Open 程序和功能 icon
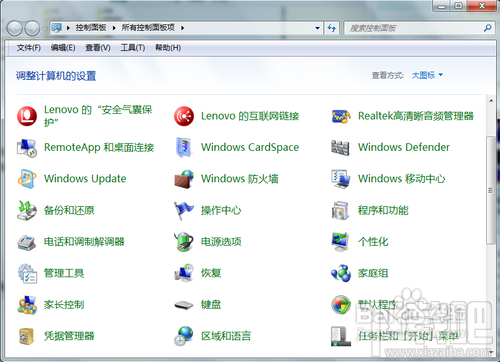The width and height of the screenshot is (500, 362). (340, 210)
